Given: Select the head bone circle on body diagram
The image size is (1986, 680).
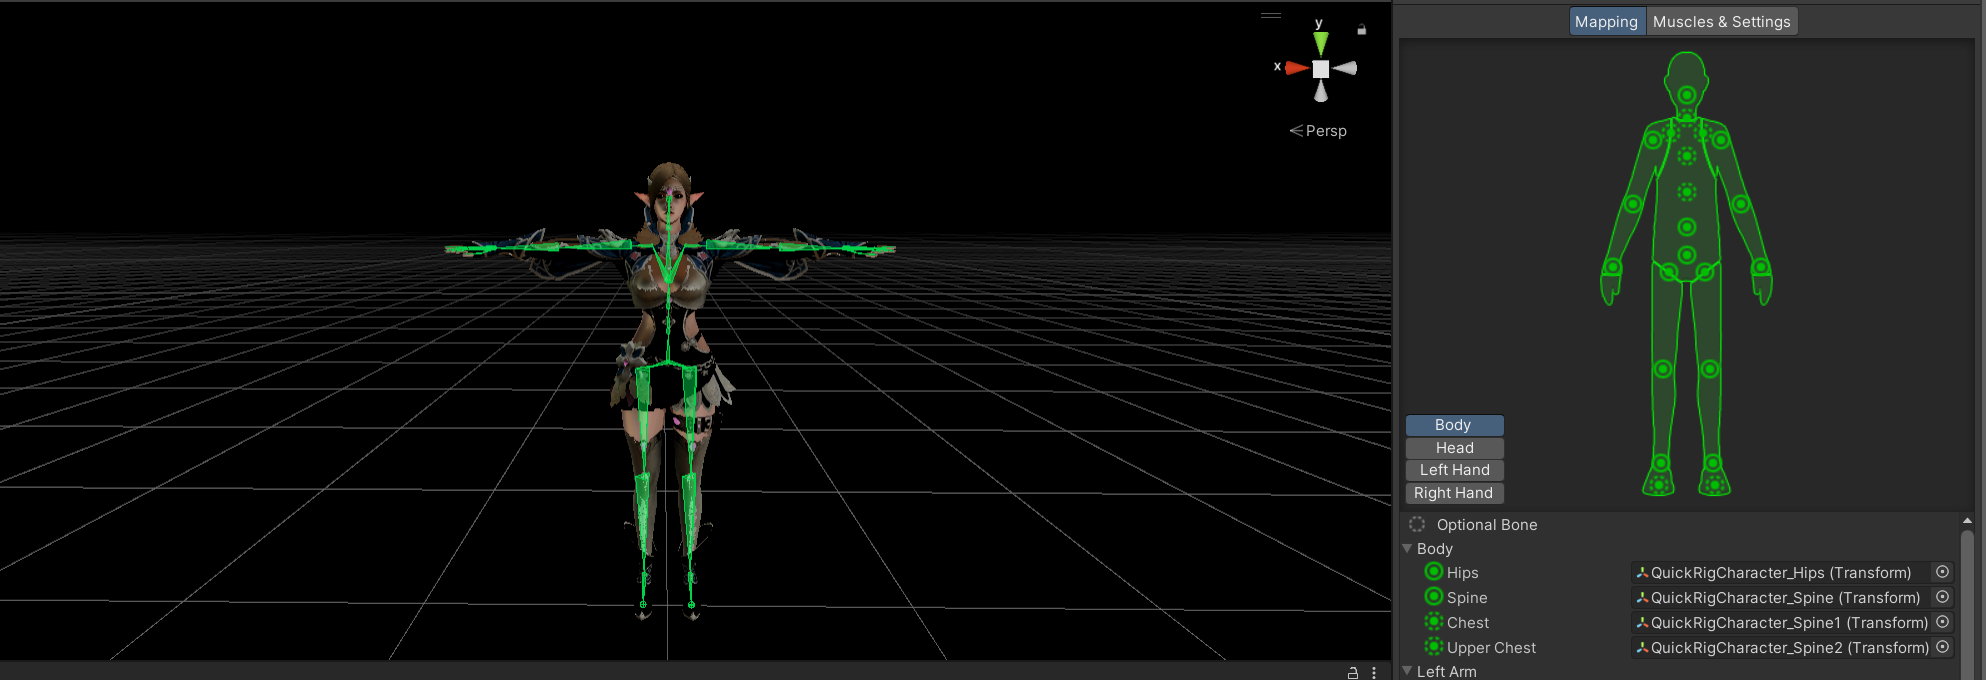Looking at the screenshot, I should click(x=1687, y=95).
